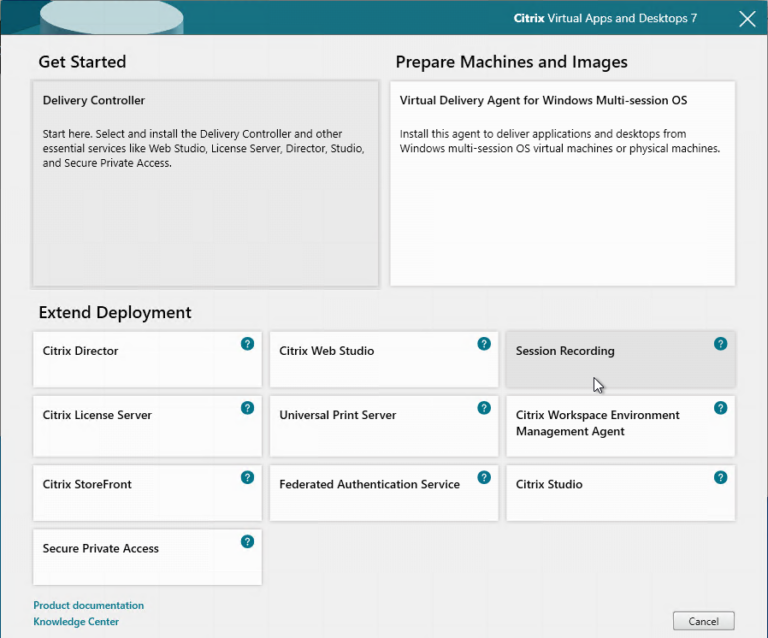The height and width of the screenshot is (638, 768).
Task: Open the Knowledge Center link
Action: click(76, 621)
